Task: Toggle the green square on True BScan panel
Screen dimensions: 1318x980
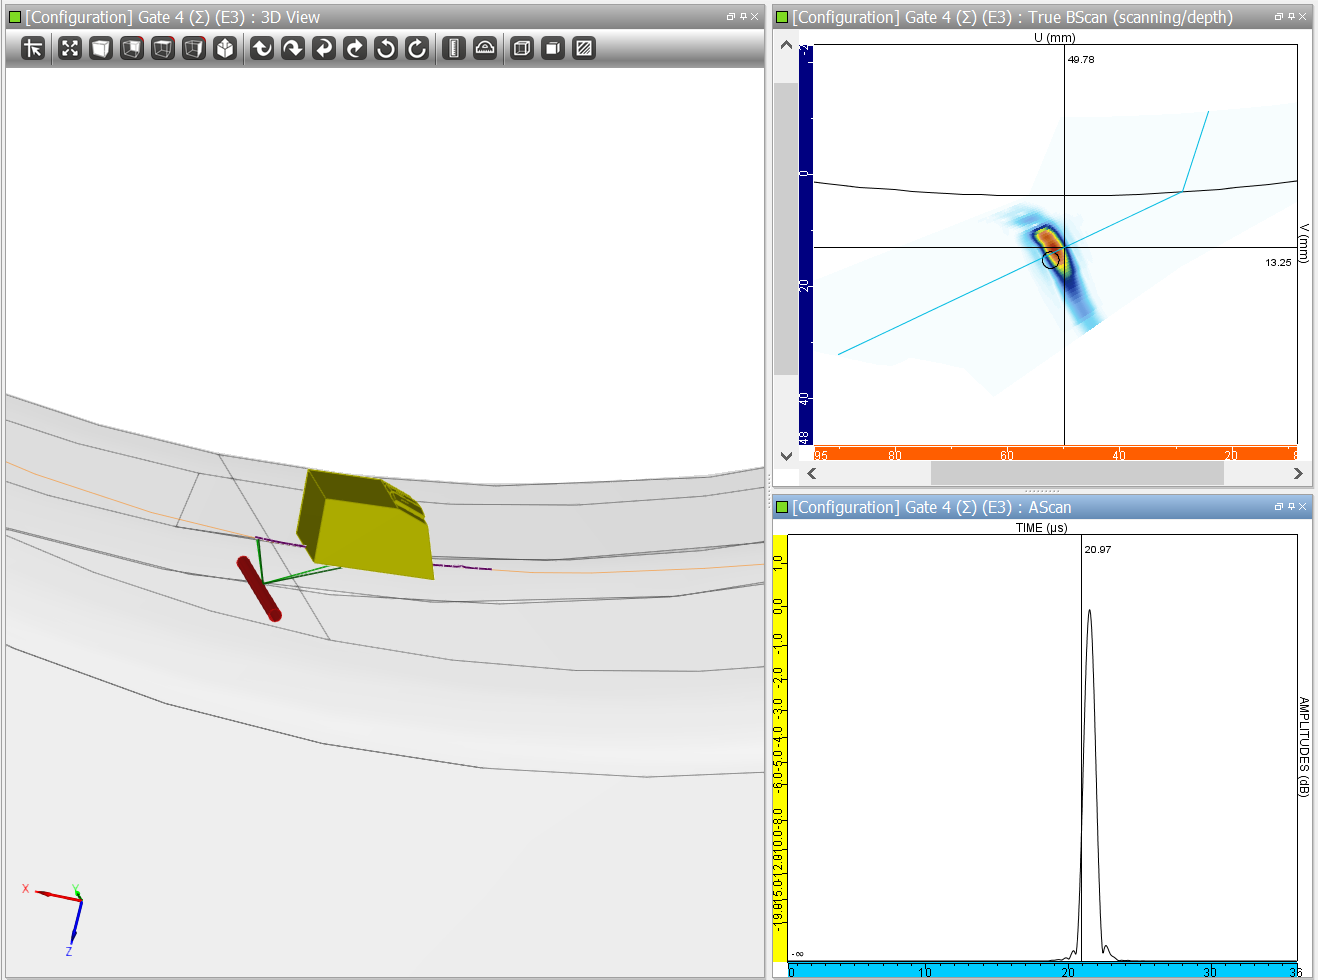Action: pos(782,17)
